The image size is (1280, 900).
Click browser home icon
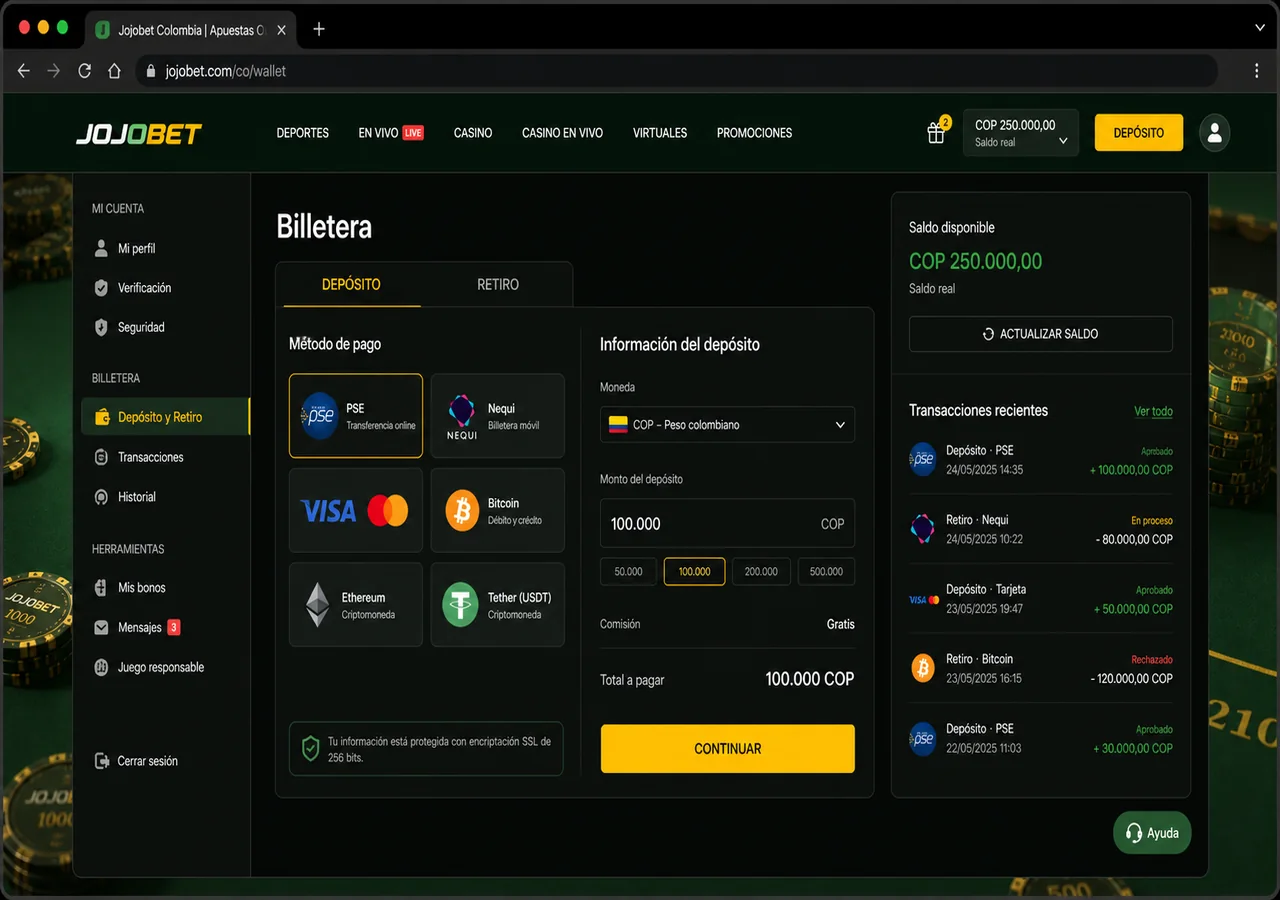click(x=114, y=71)
